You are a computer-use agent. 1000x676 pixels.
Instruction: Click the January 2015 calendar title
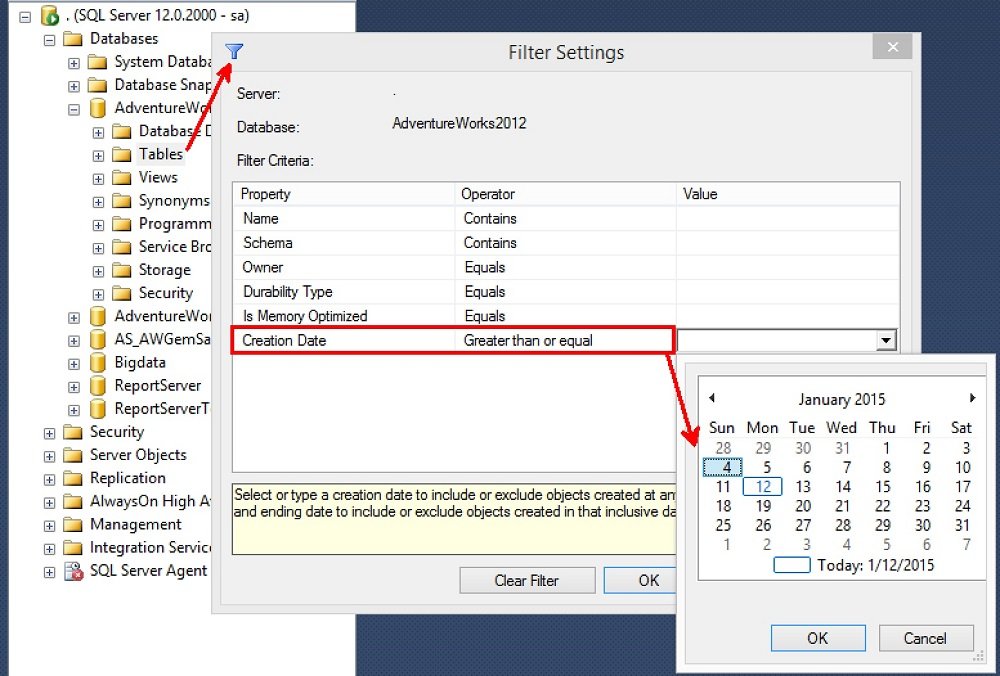tap(841, 399)
